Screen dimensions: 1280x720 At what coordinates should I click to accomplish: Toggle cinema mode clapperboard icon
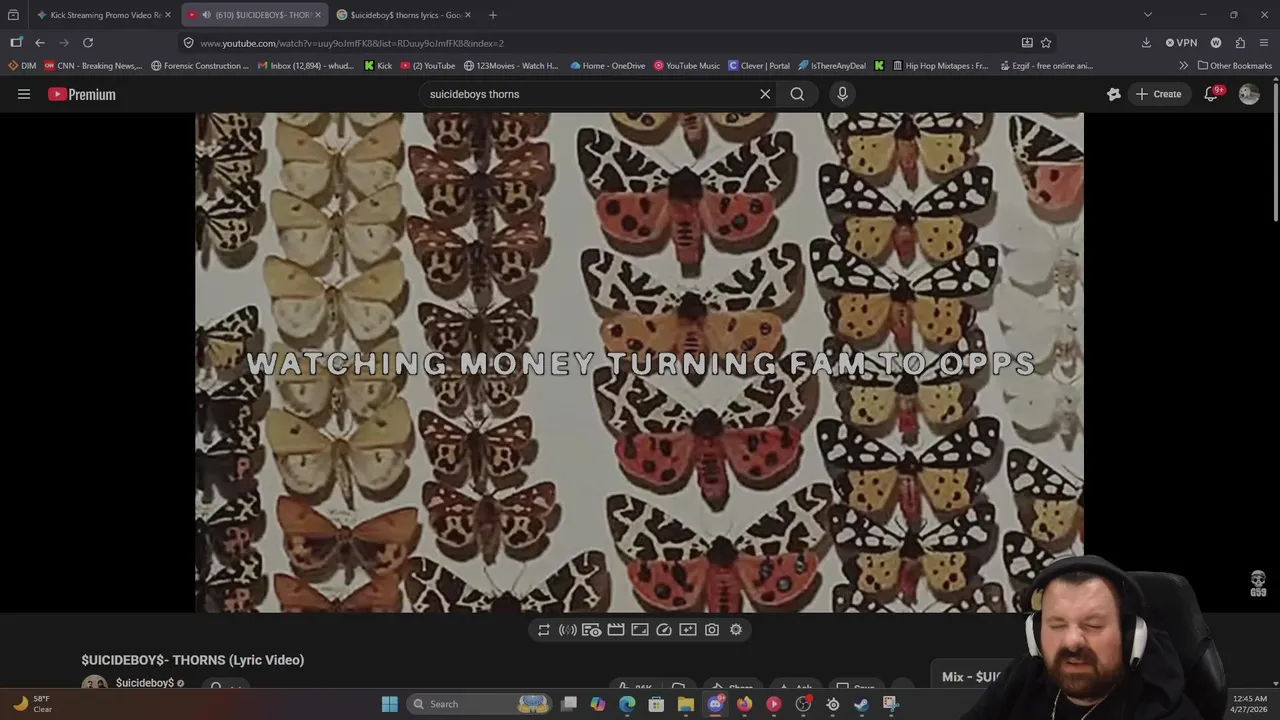(x=616, y=630)
